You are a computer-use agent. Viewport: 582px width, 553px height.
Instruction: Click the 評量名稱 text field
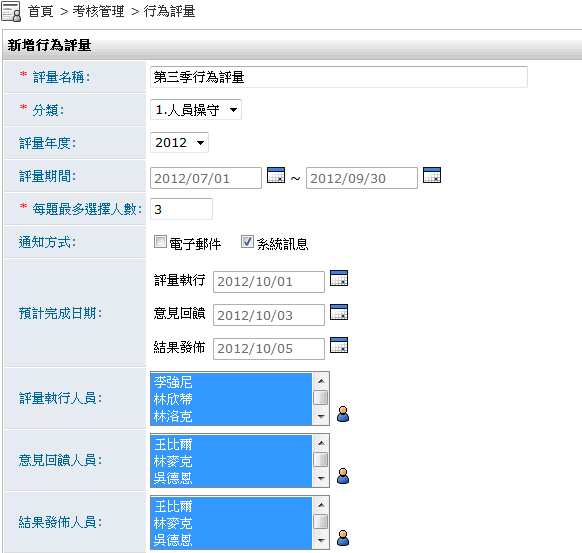coord(339,77)
